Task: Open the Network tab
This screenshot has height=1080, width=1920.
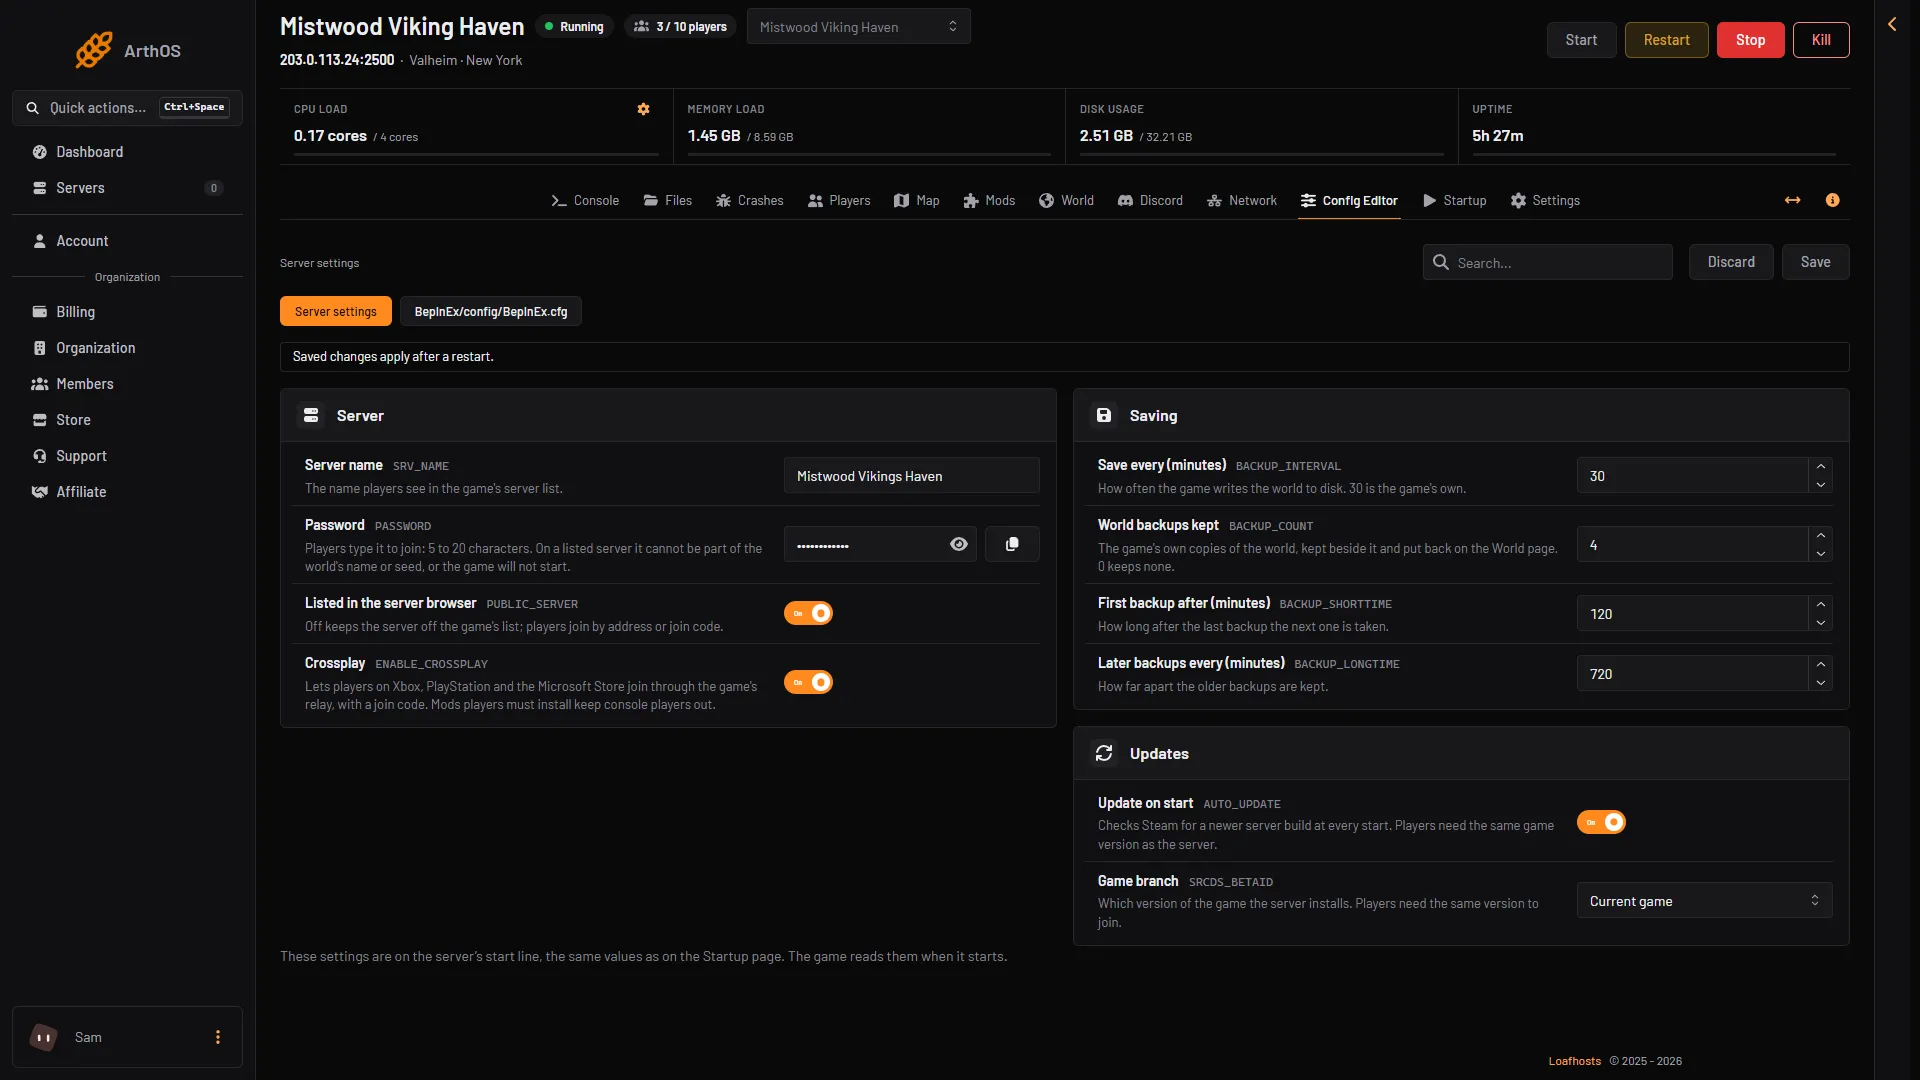Action: (x=1242, y=201)
